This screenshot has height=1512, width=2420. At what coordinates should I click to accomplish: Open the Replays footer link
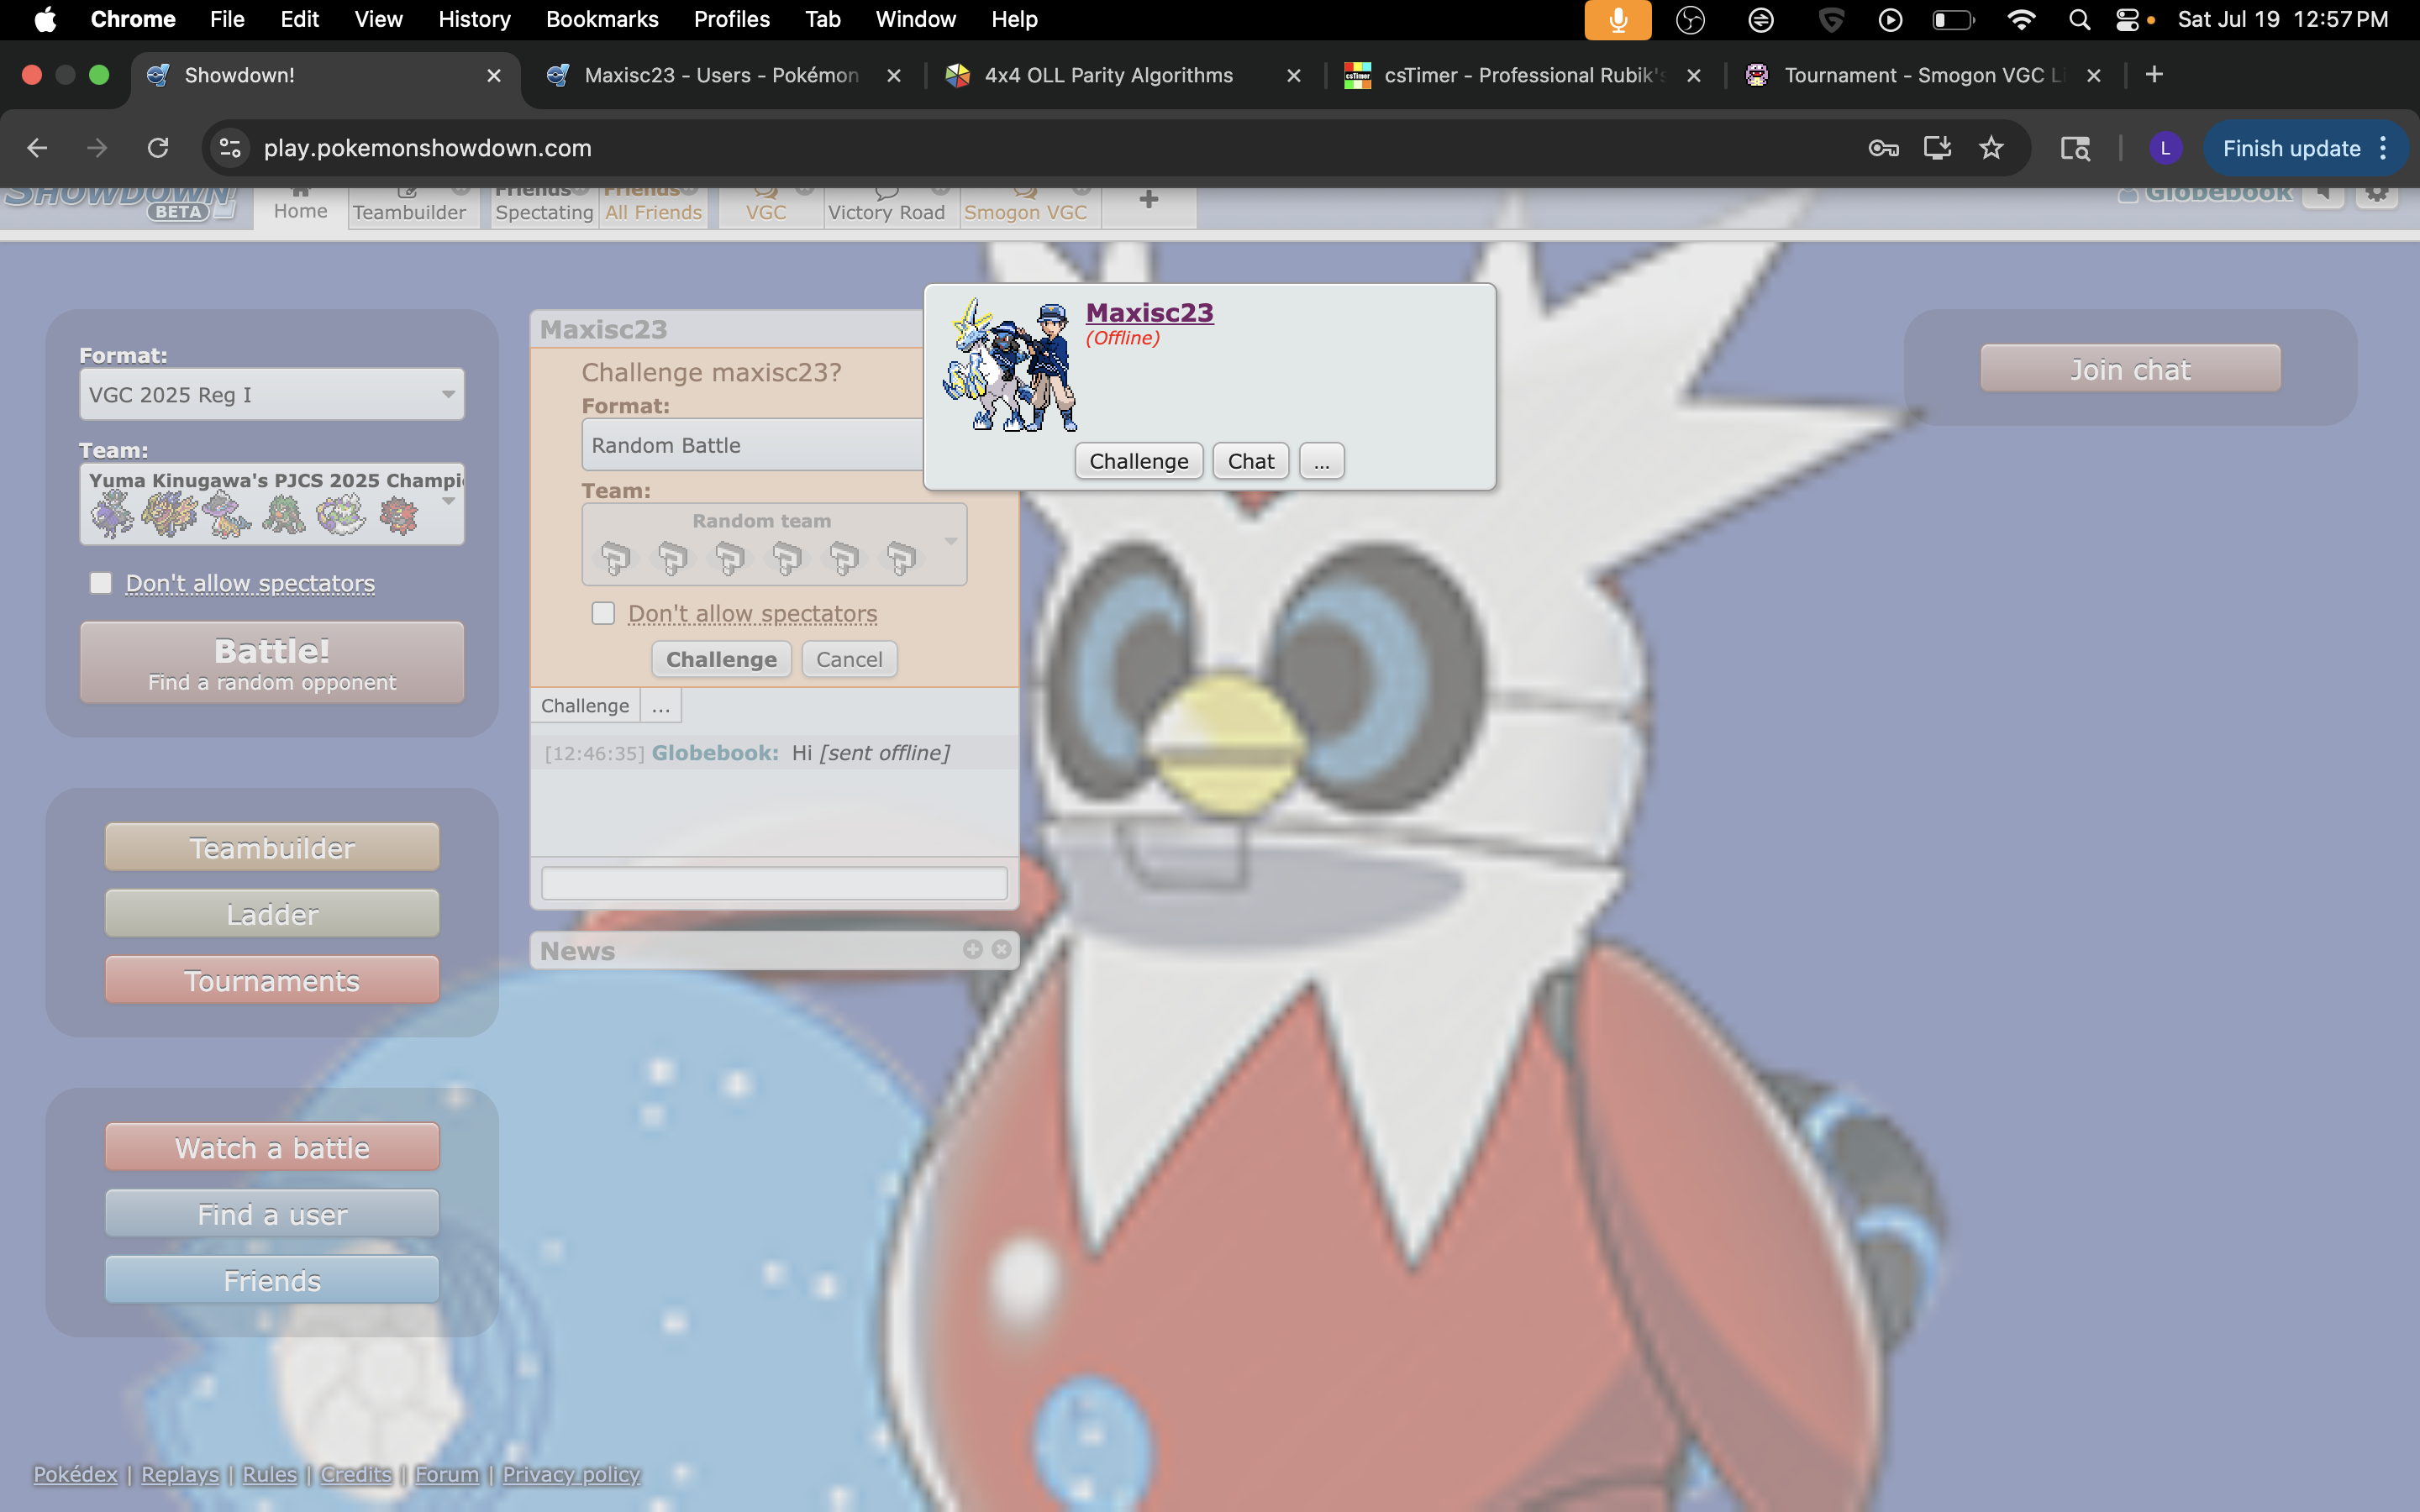point(180,1474)
